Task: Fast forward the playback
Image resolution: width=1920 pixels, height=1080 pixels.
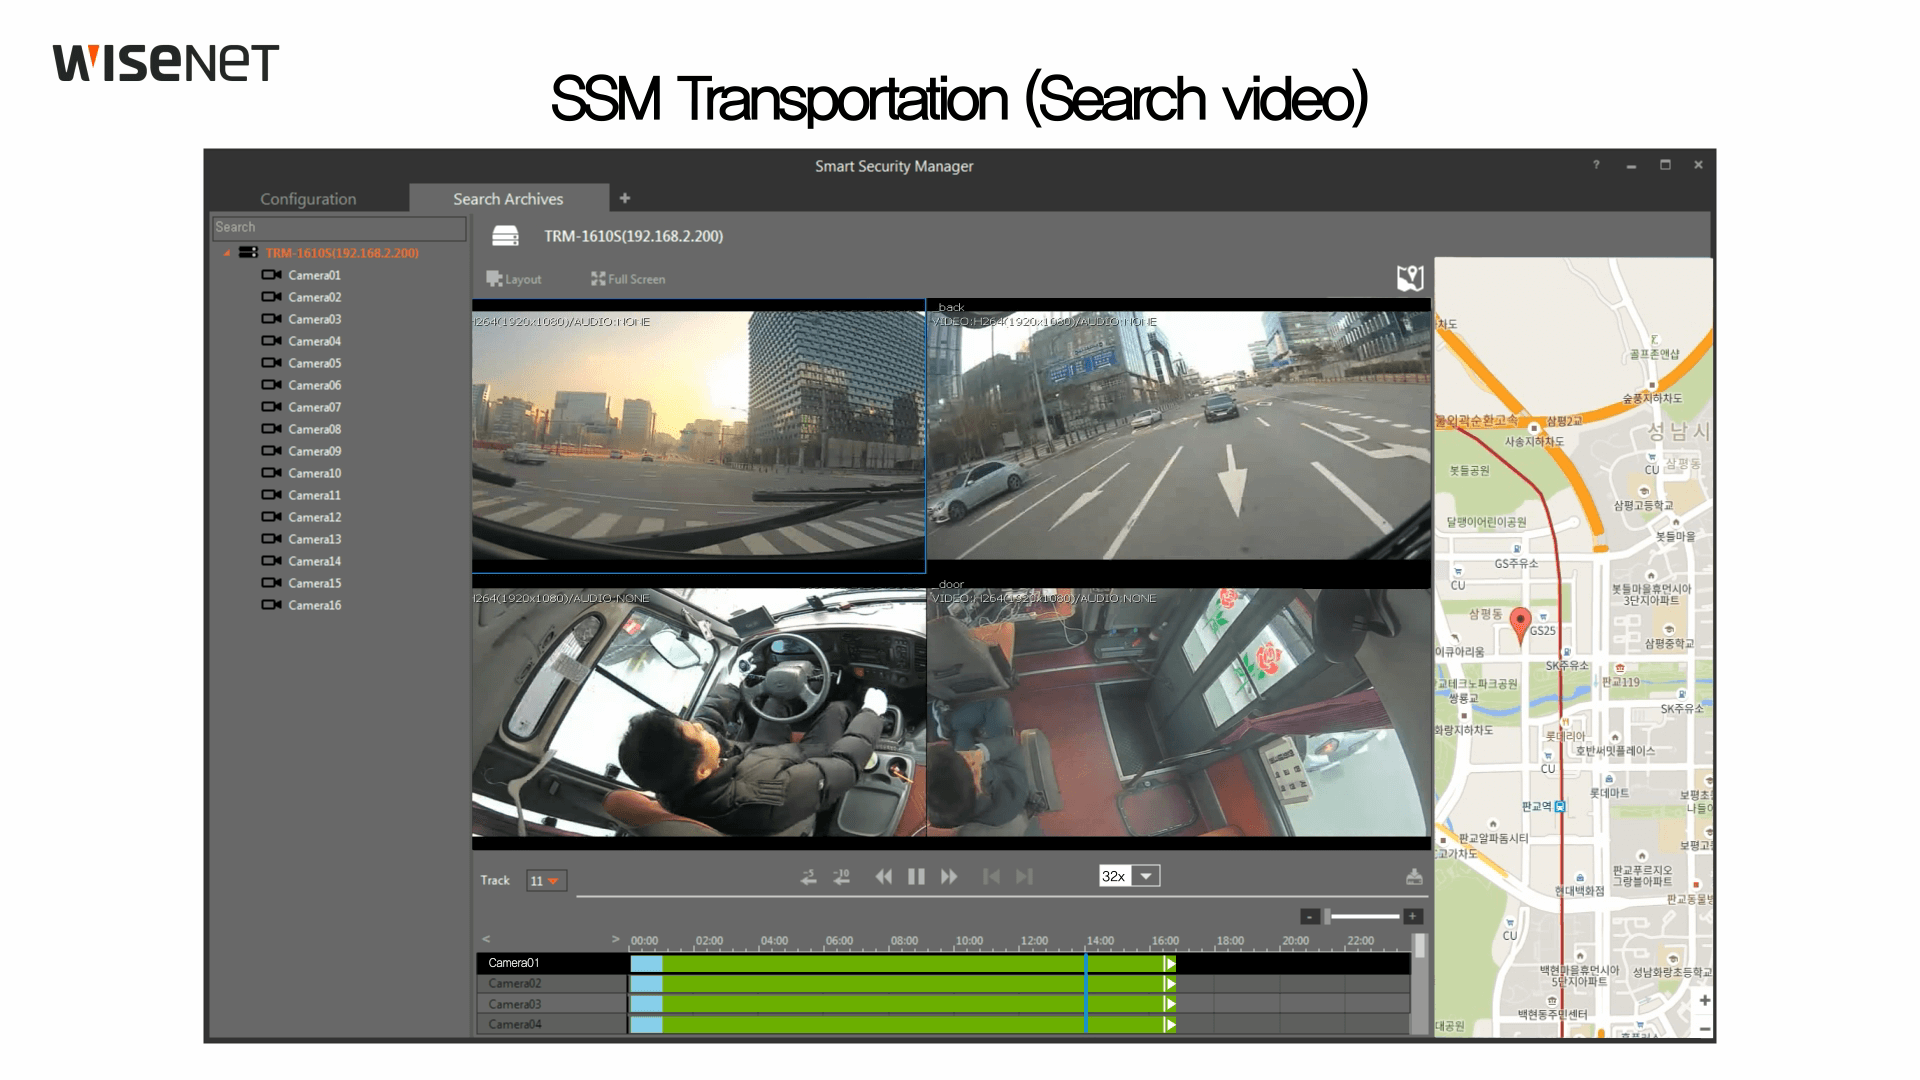Action: pyautogui.click(x=949, y=877)
